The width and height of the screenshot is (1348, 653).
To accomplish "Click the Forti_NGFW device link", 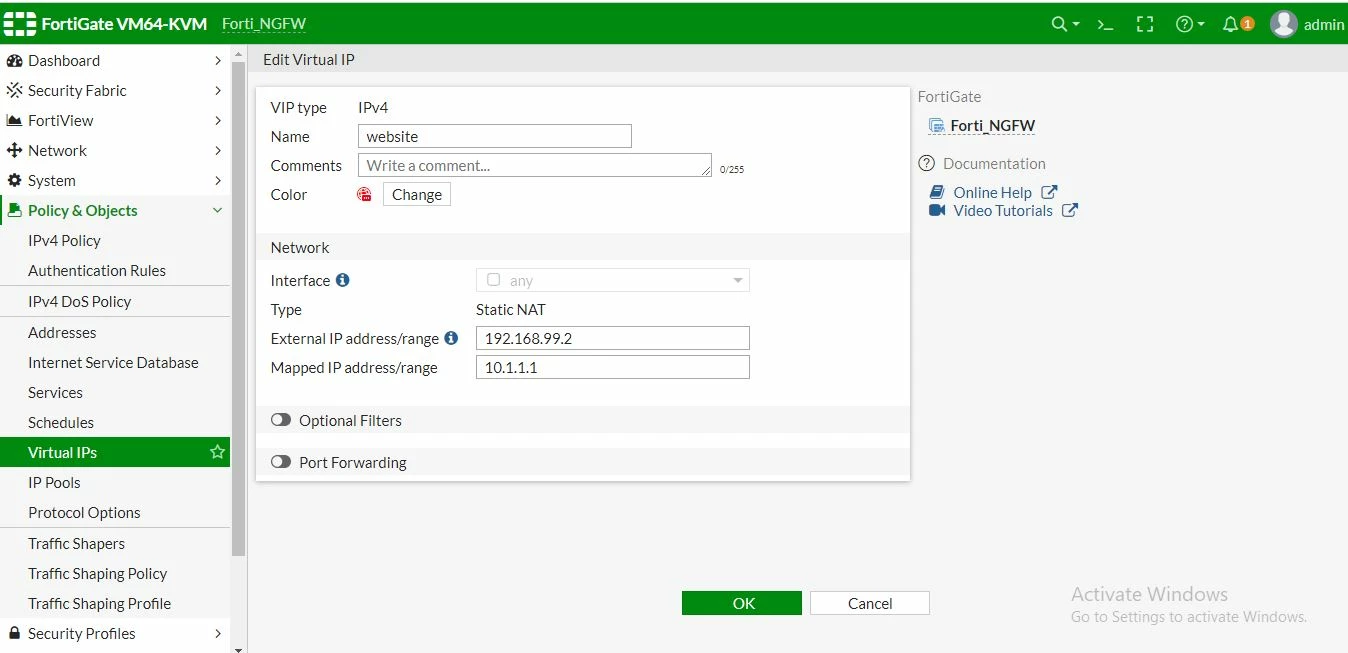I will tap(993, 126).
